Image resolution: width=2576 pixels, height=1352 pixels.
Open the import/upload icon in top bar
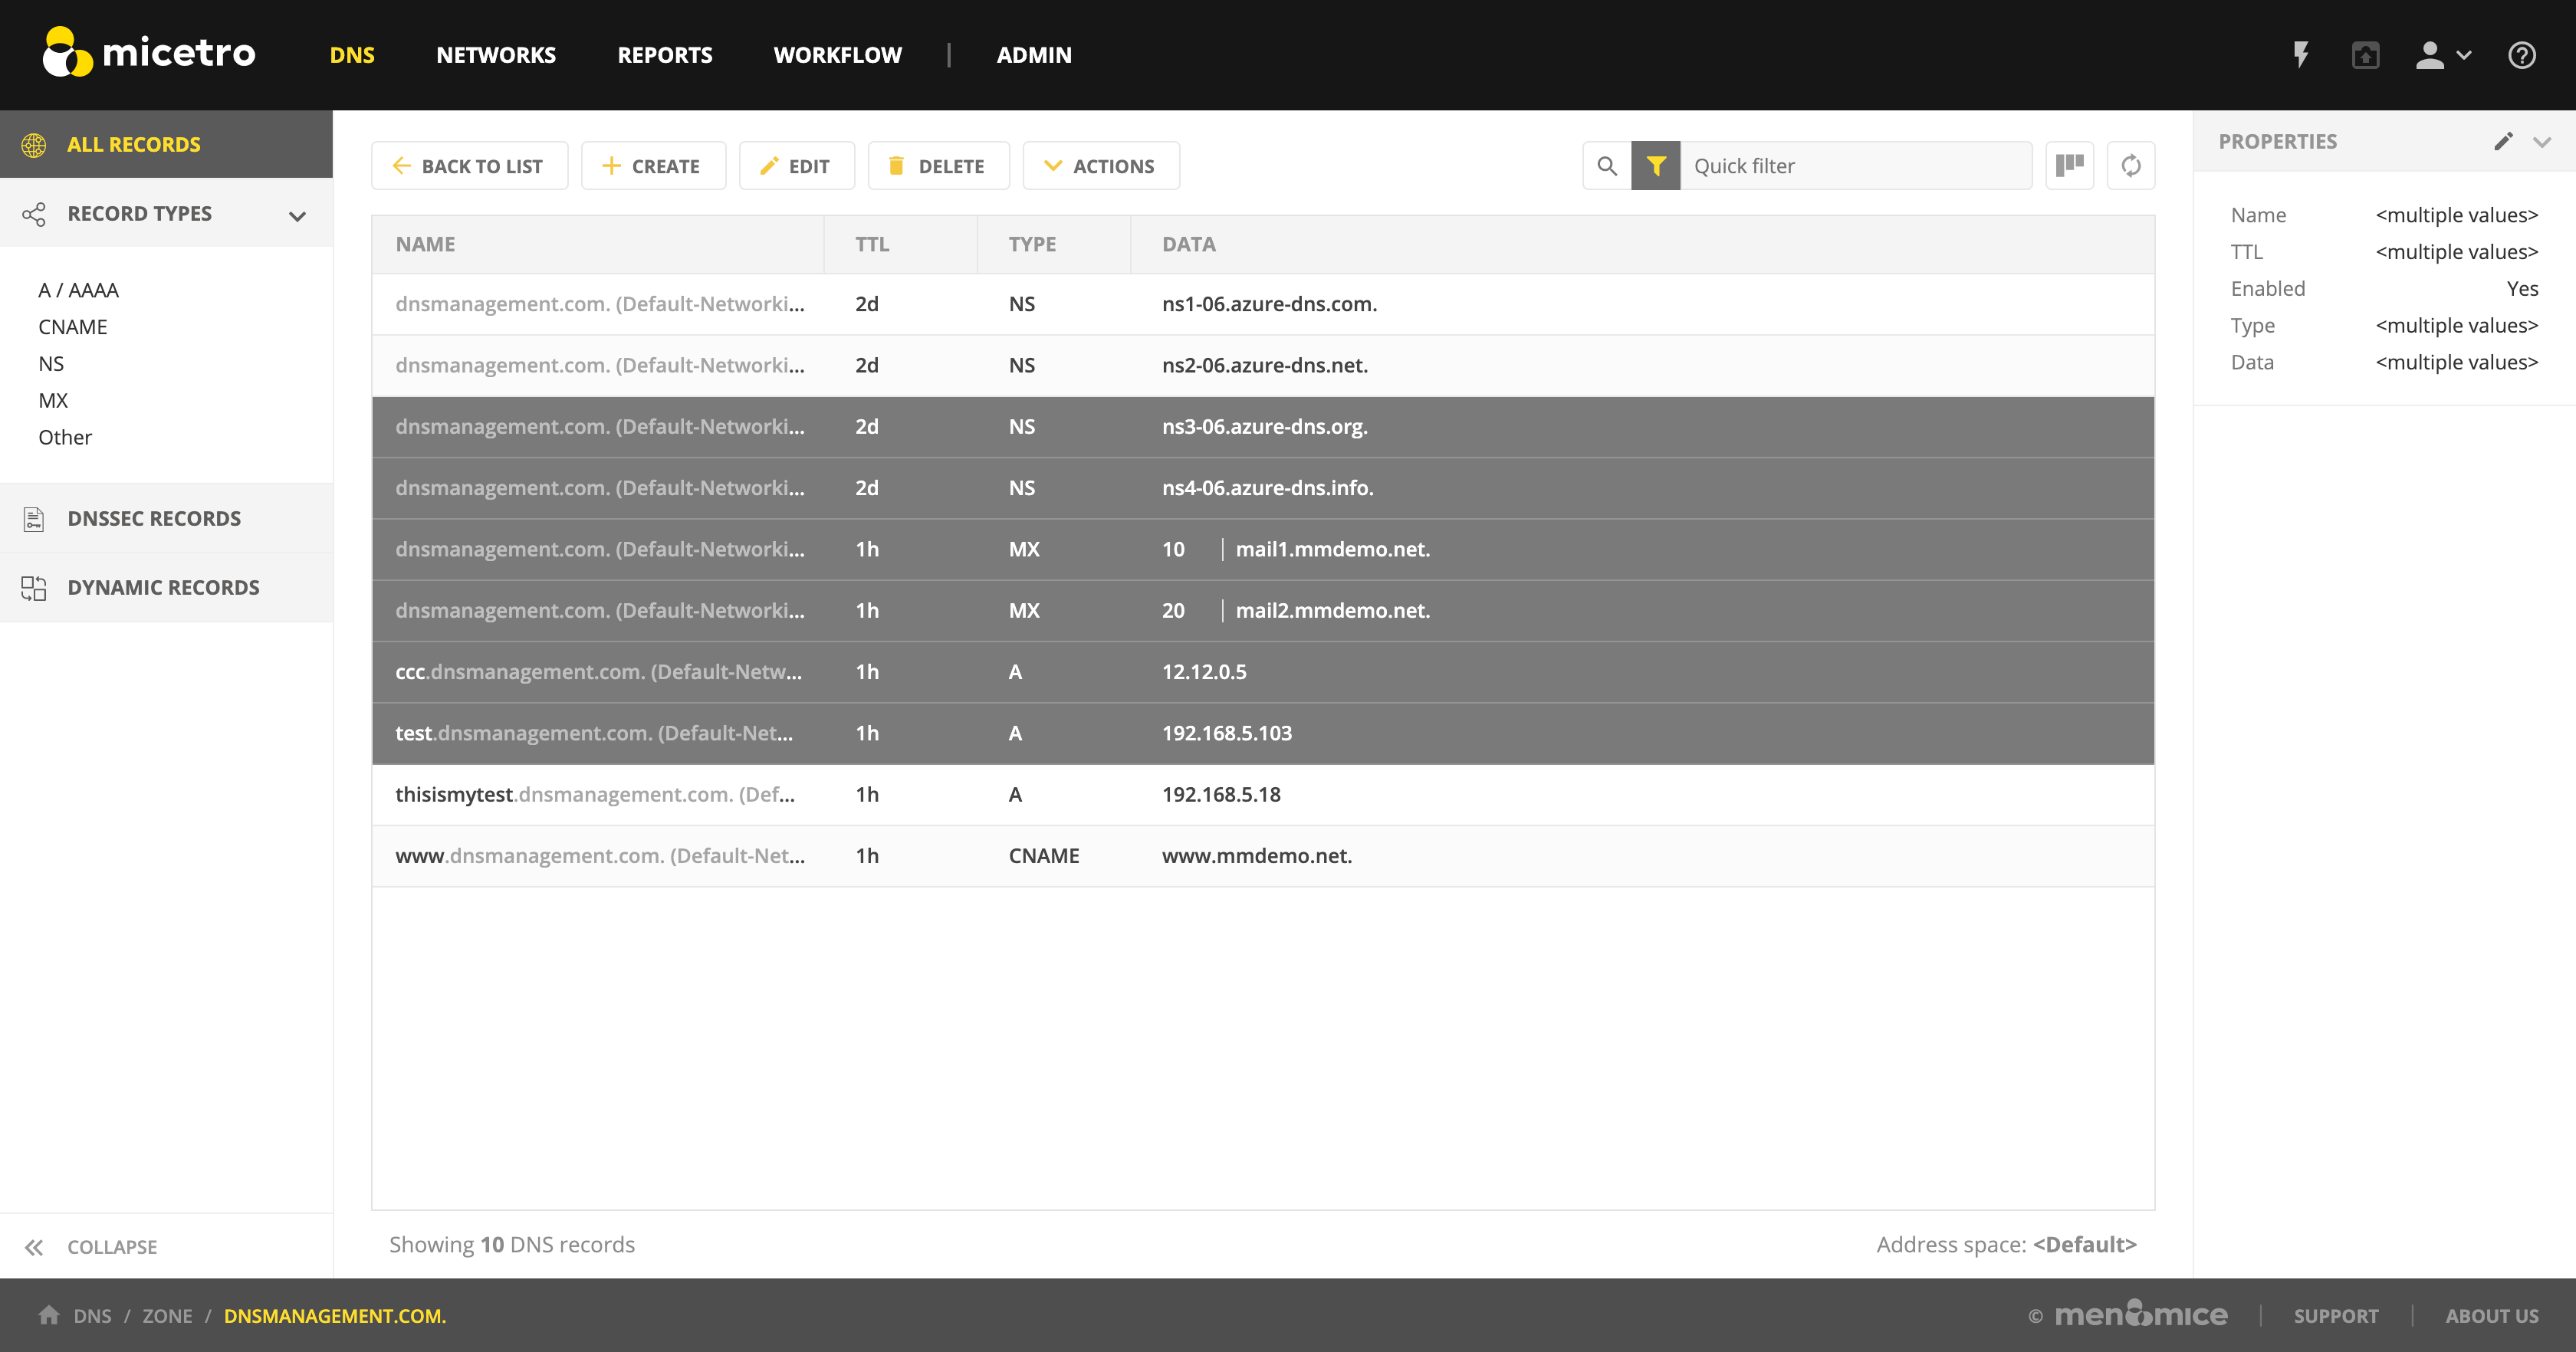[x=2365, y=55]
